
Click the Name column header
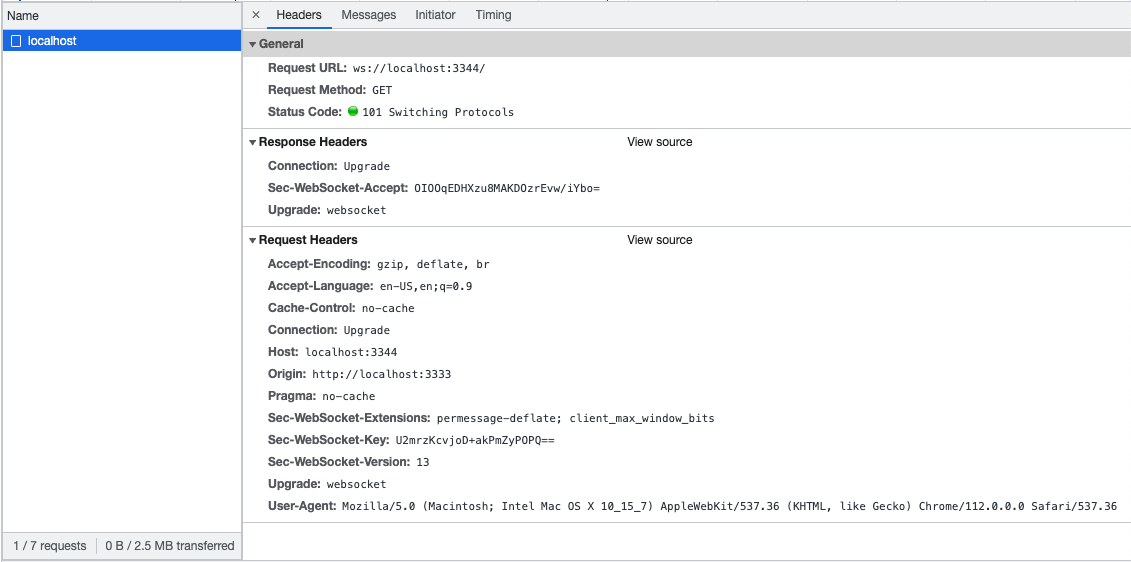121,15
